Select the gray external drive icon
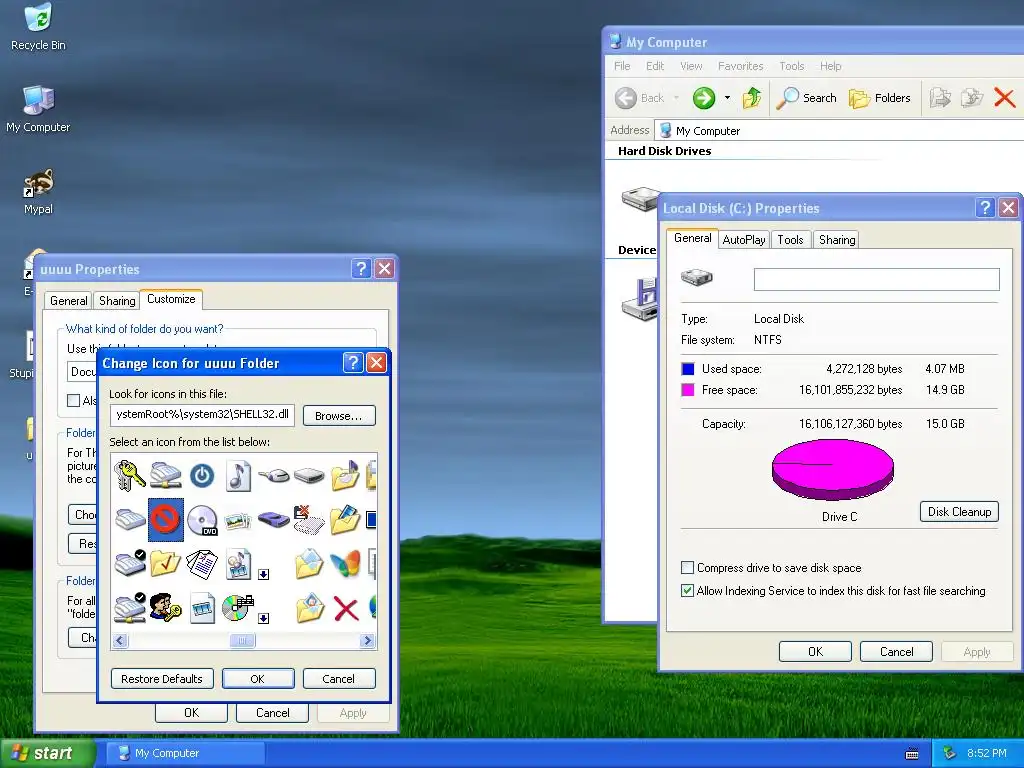 (310, 475)
